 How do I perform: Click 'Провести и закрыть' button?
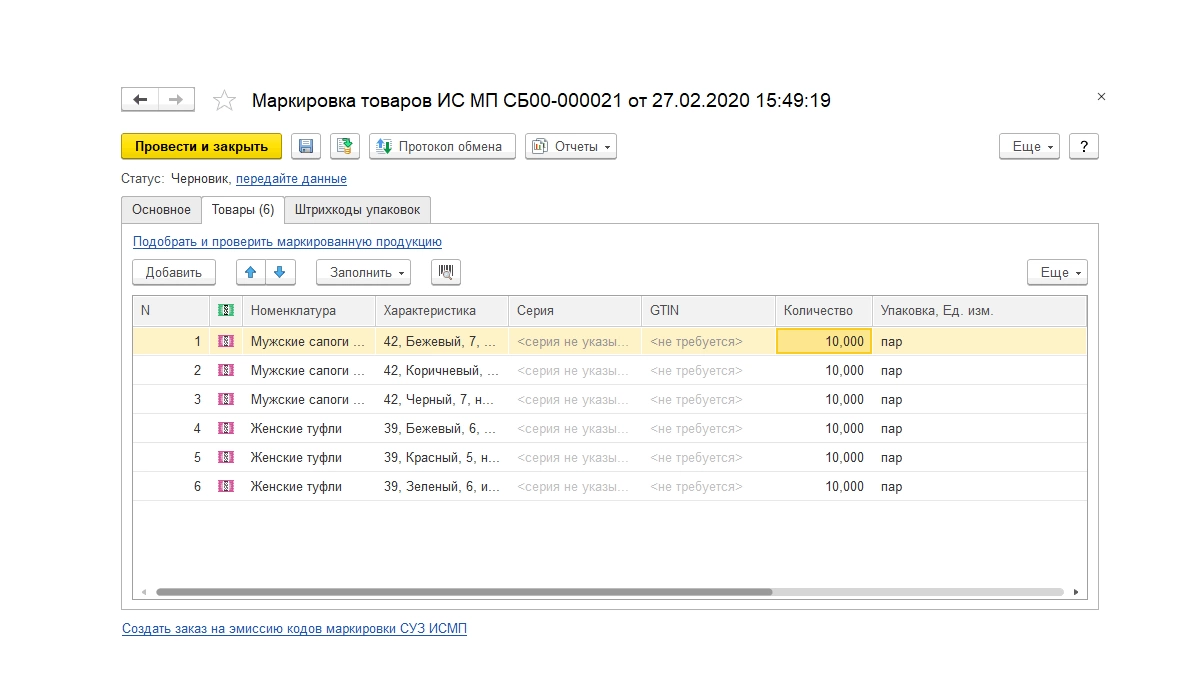(202, 146)
